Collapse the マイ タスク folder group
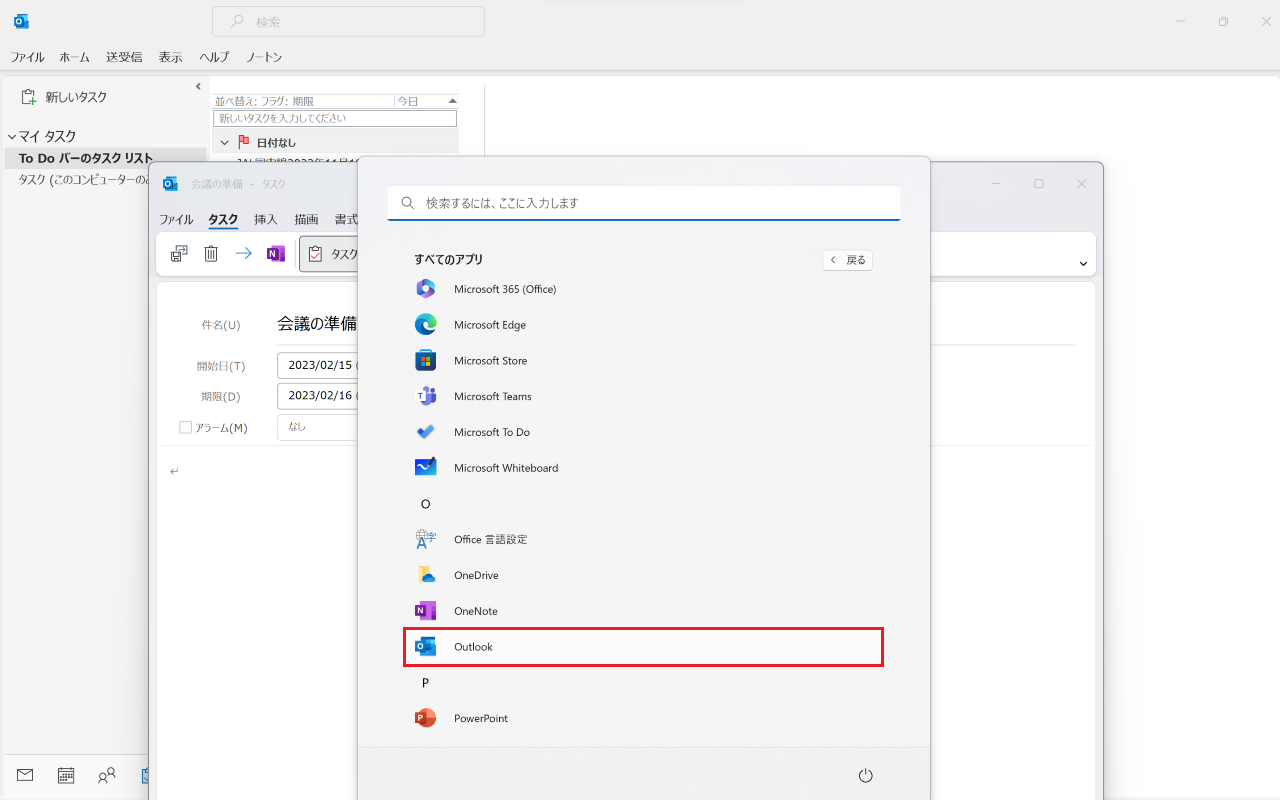1280x800 pixels. pos(12,137)
